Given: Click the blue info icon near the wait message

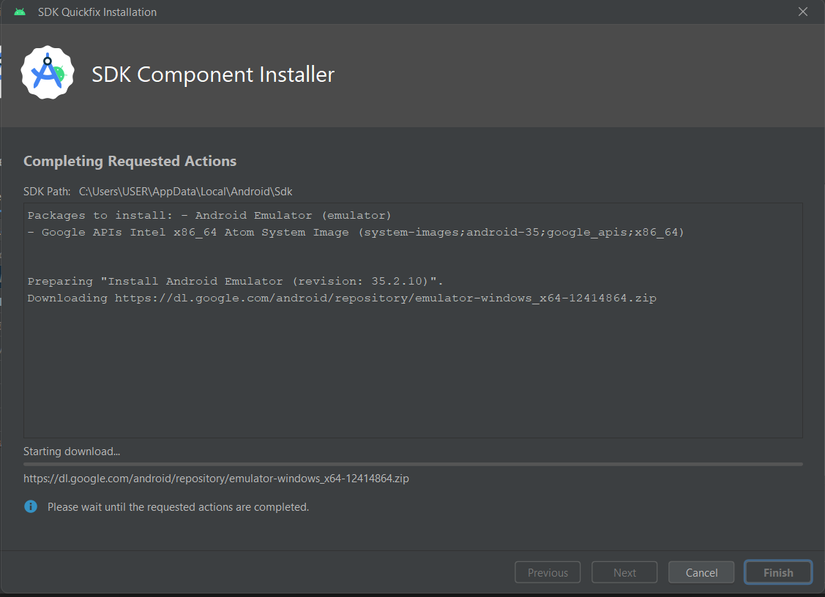Looking at the screenshot, I should pos(28,507).
